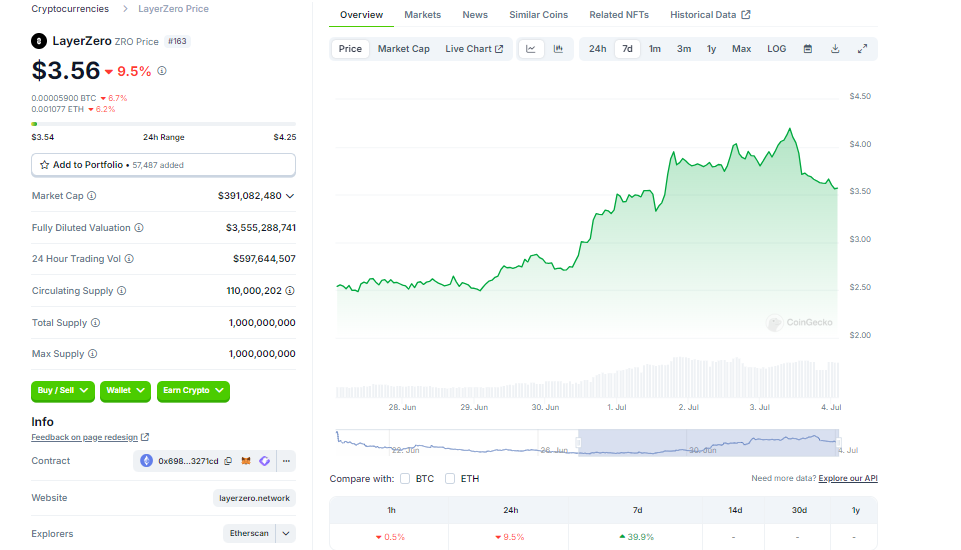Click the LayerZero coin logo

click(x=39, y=41)
